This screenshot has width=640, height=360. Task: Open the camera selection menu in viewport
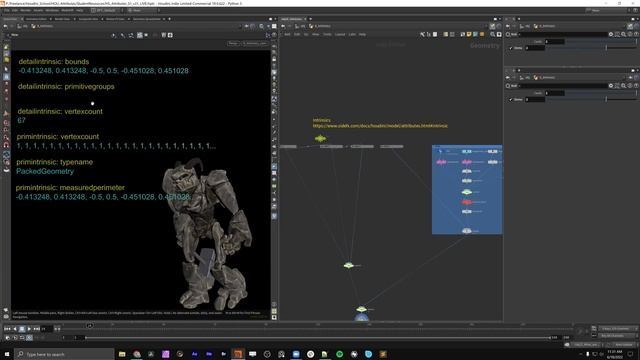point(255,43)
